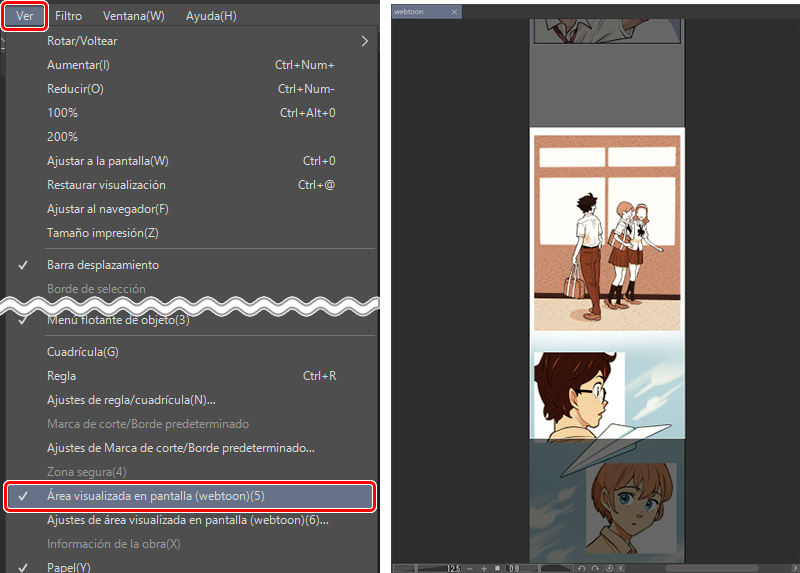Reset canvas rotation with the circular icon

pos(608,567)
